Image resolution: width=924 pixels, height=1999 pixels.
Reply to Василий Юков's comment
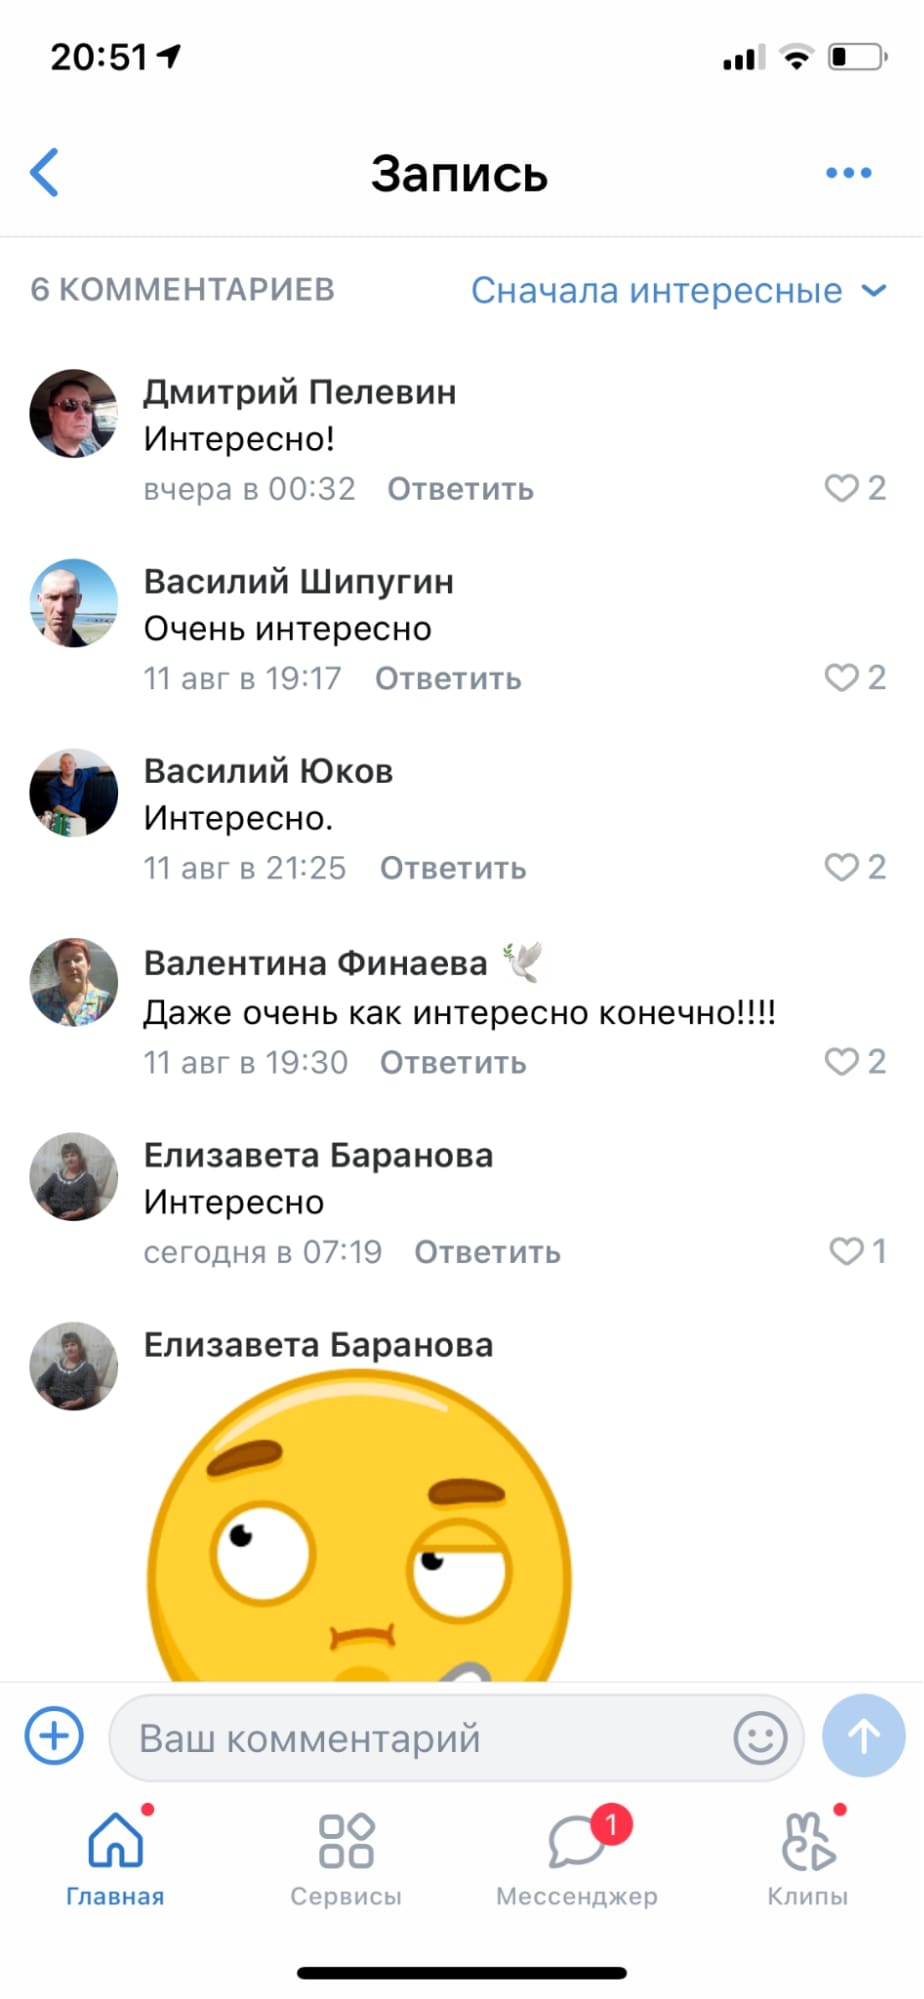tap(453, 868)
